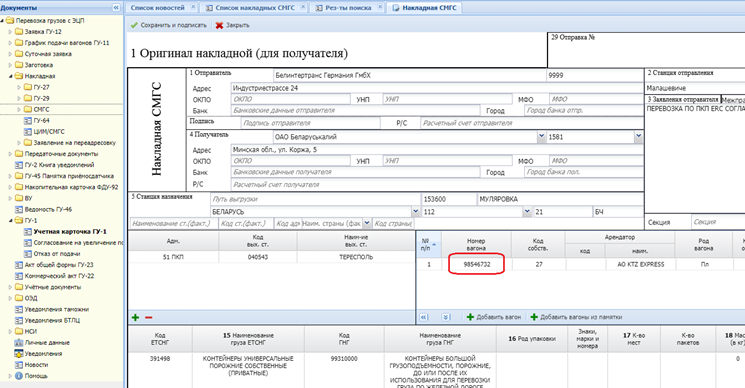Open dropdown next to code 112
The image size is (745, 388).
(526, 212)
